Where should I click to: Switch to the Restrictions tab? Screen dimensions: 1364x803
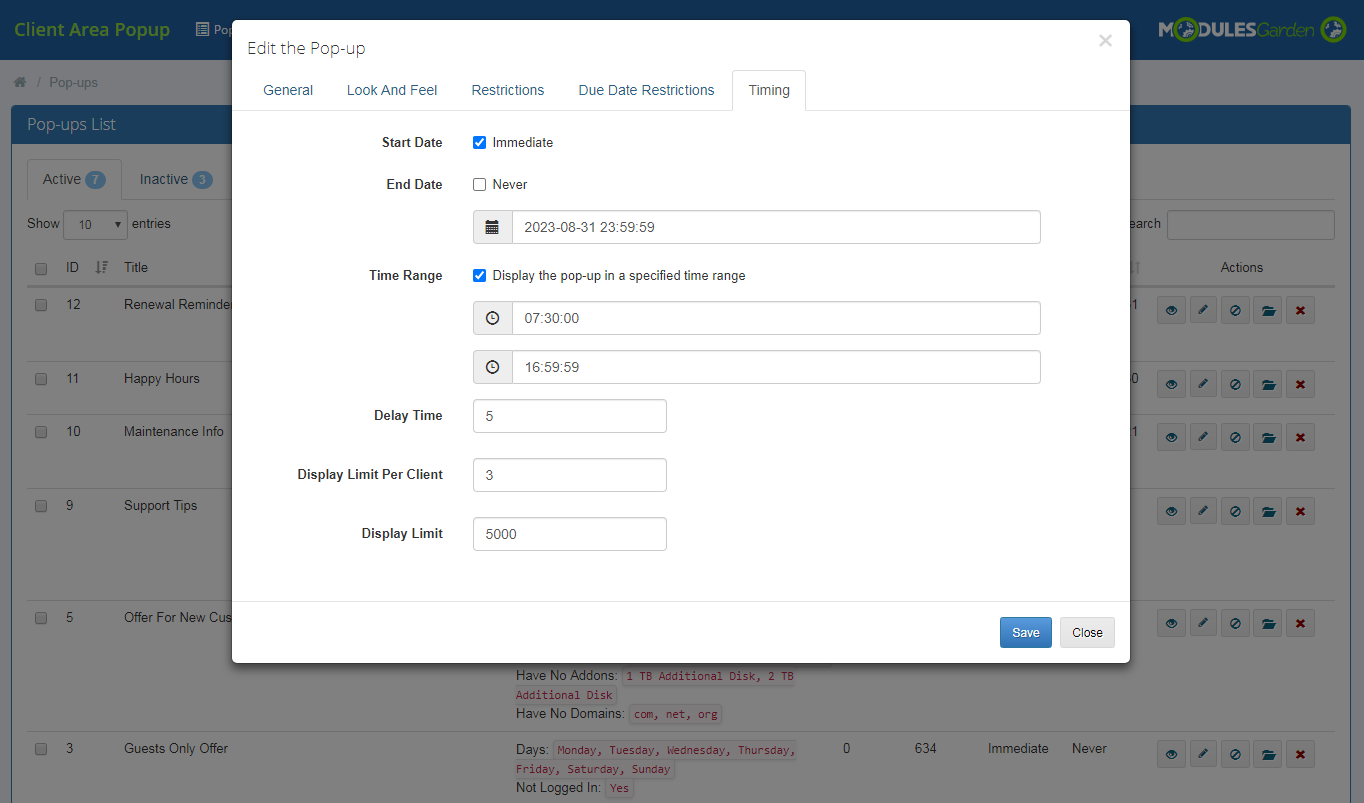tap(507, 90)
